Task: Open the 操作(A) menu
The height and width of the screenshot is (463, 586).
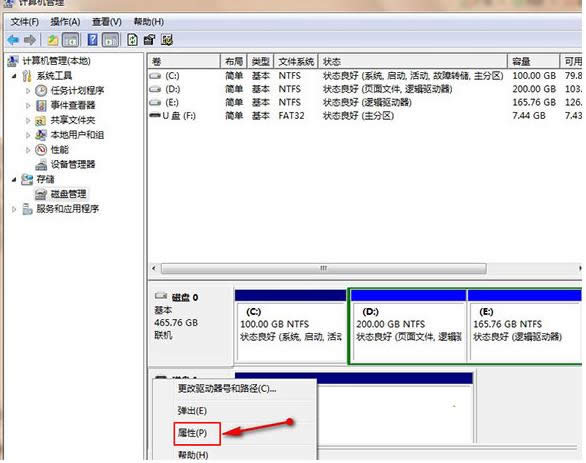Action: coord(65,22)
